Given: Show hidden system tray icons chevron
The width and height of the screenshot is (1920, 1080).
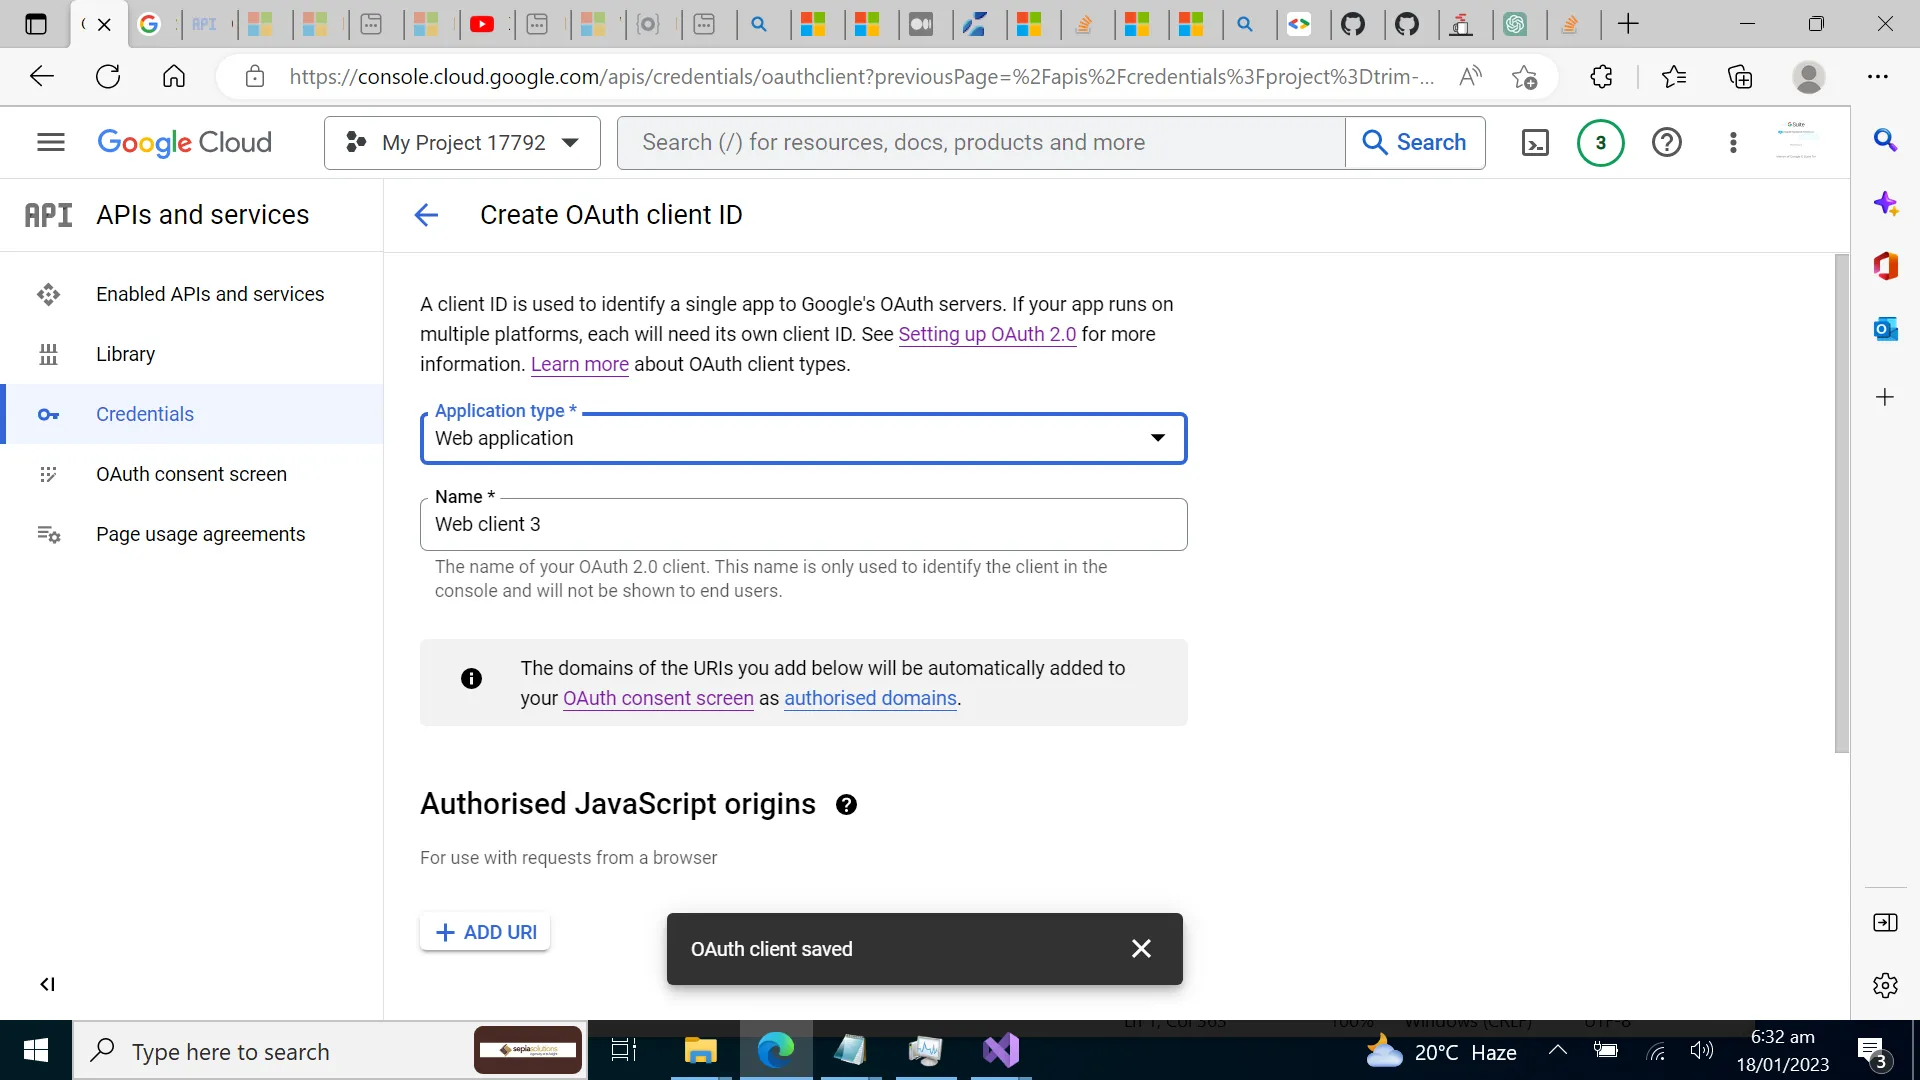Looking at the screenshot, I should point(1557,1051).
